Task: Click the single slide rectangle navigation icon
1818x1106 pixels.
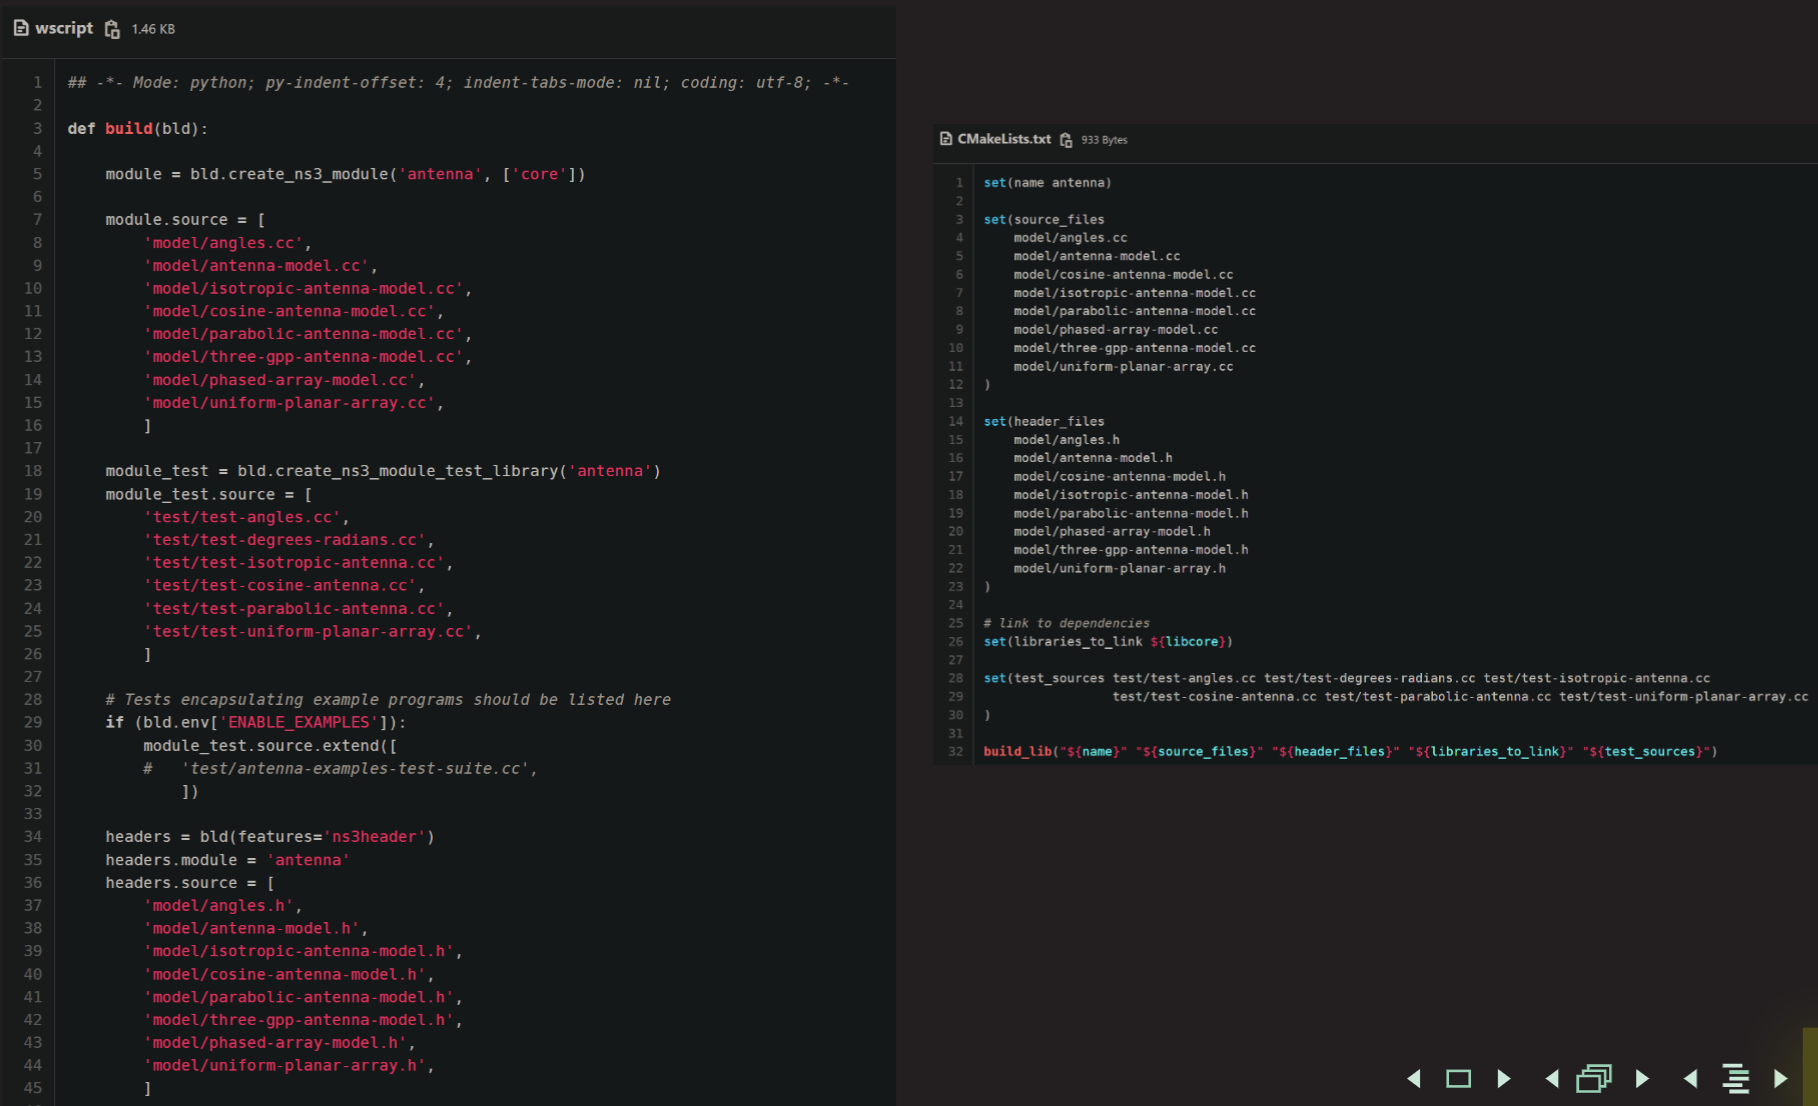Action: (x=1459, y=1078)
